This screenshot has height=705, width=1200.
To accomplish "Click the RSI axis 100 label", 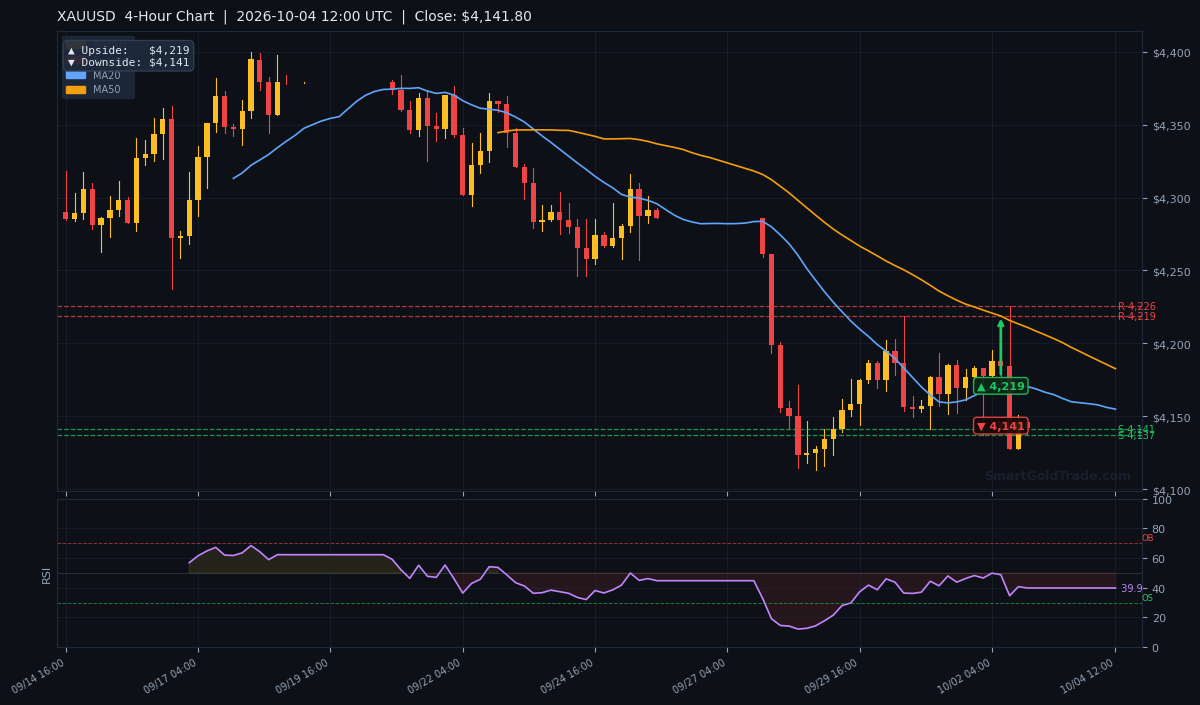I will (x=1162, y=500).
